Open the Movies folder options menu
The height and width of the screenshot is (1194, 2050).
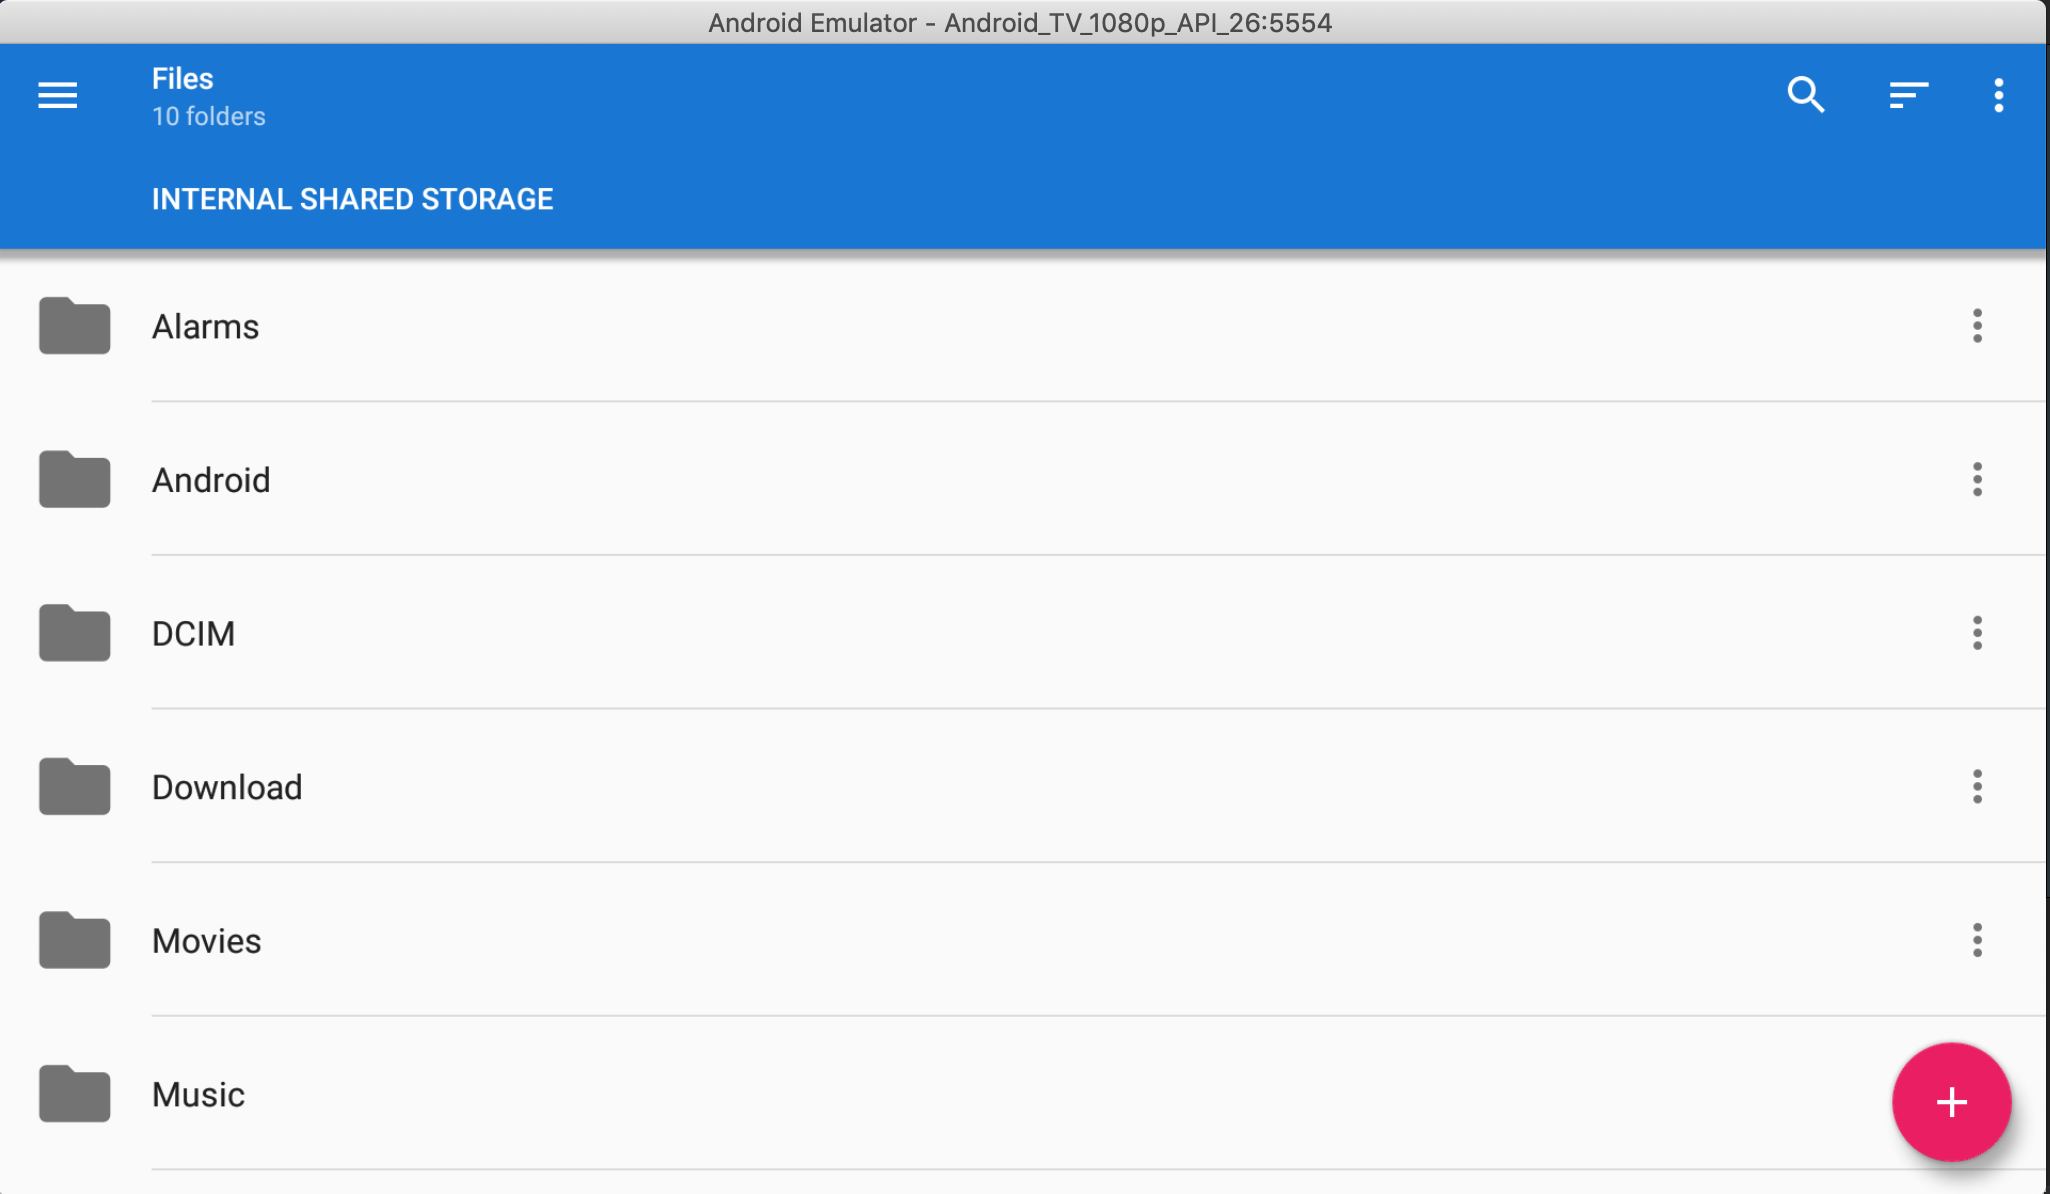[x=1978, y=940]
